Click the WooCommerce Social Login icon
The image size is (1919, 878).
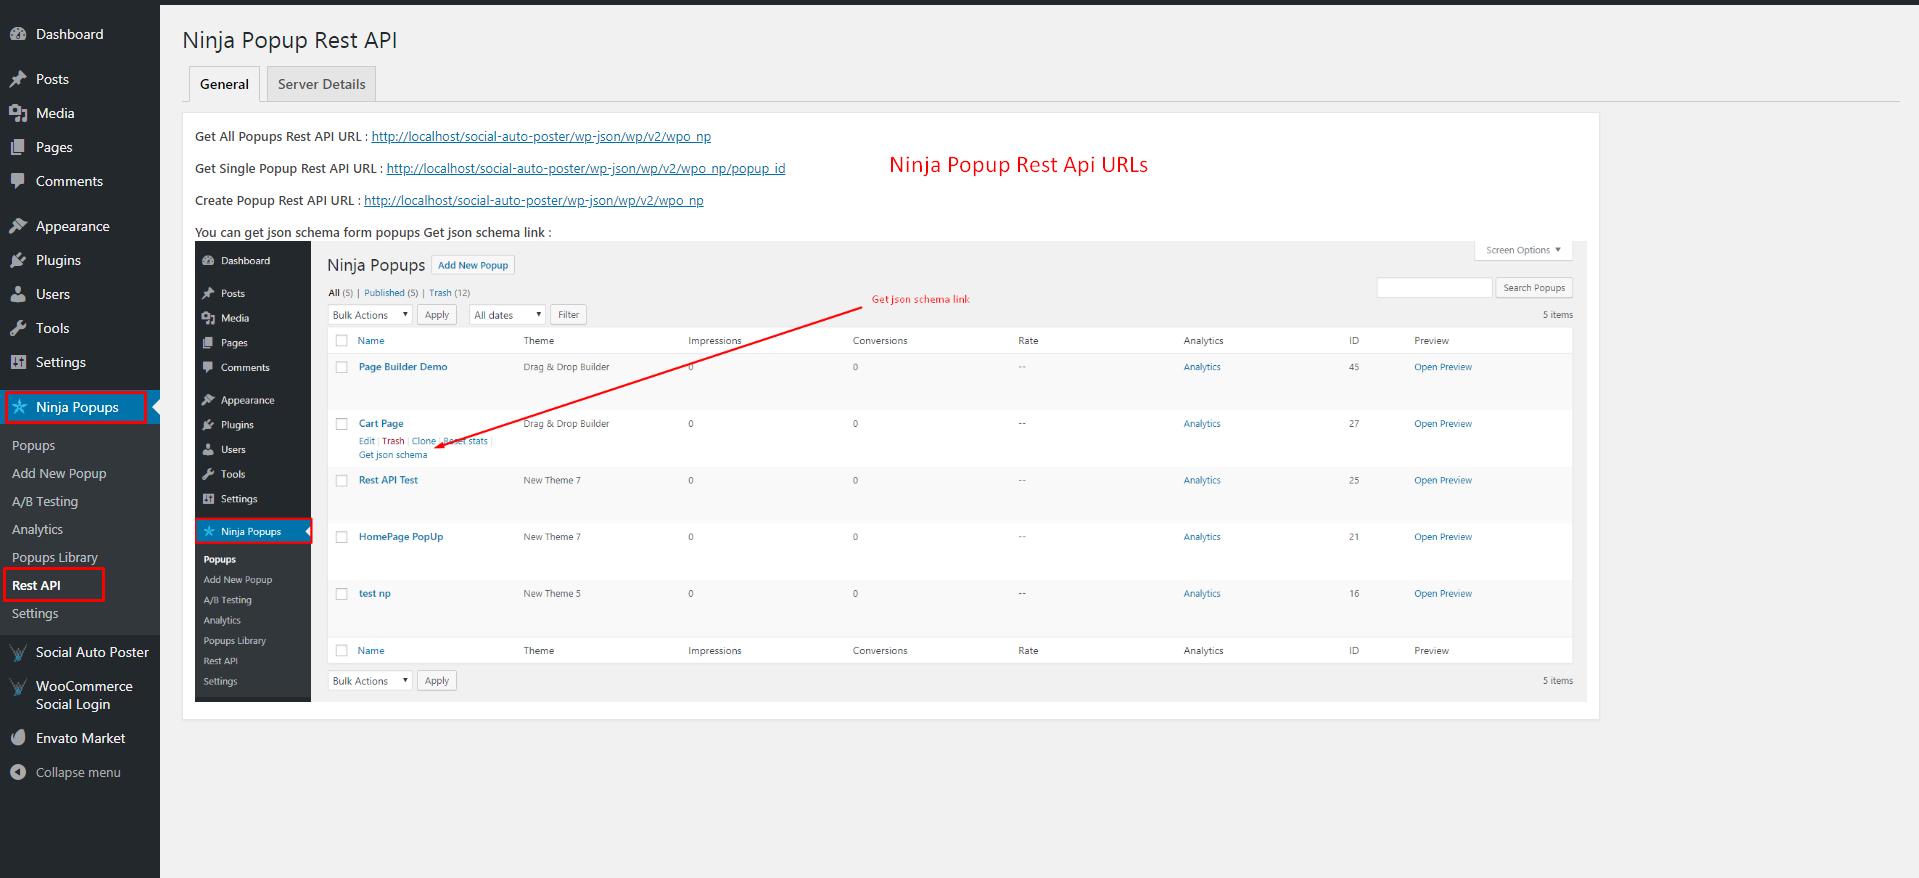pos(18,687)
